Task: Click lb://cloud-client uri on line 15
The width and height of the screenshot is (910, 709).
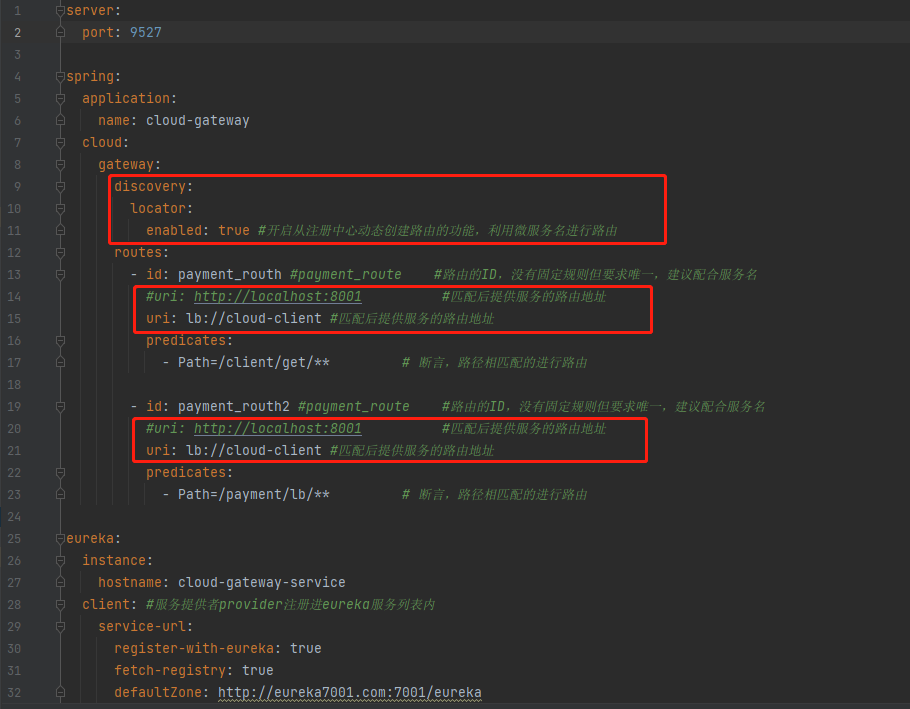Action: [x=254, y=319]
